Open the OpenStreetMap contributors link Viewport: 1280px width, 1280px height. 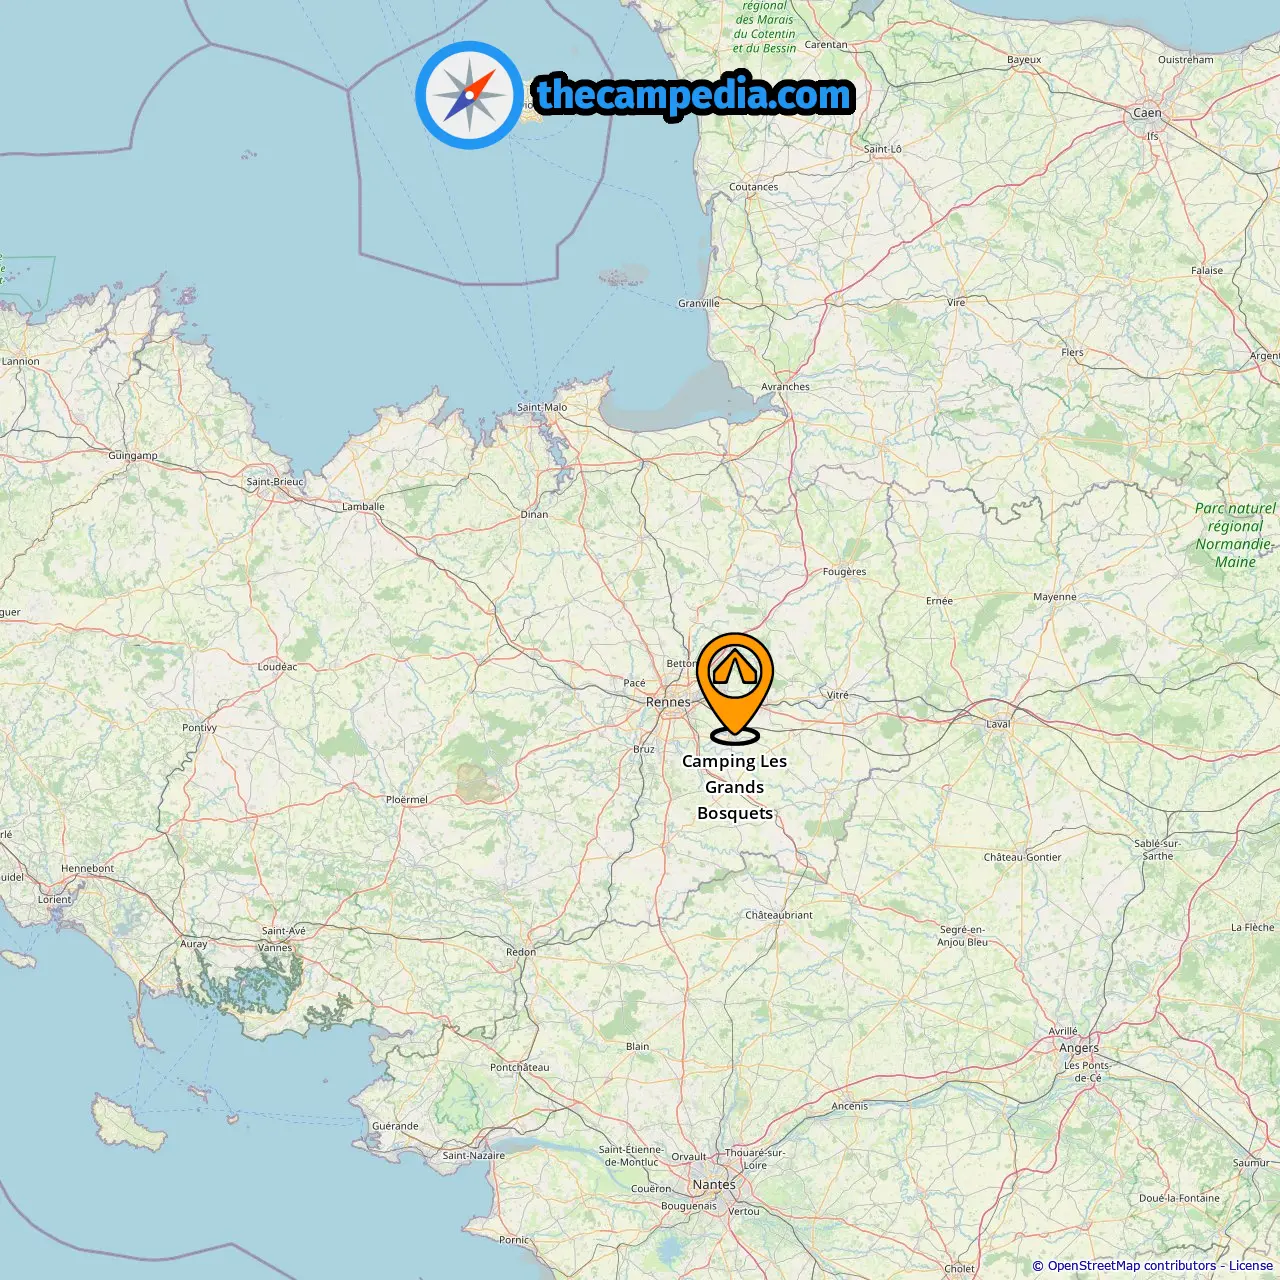(x=1131, y=1265)
